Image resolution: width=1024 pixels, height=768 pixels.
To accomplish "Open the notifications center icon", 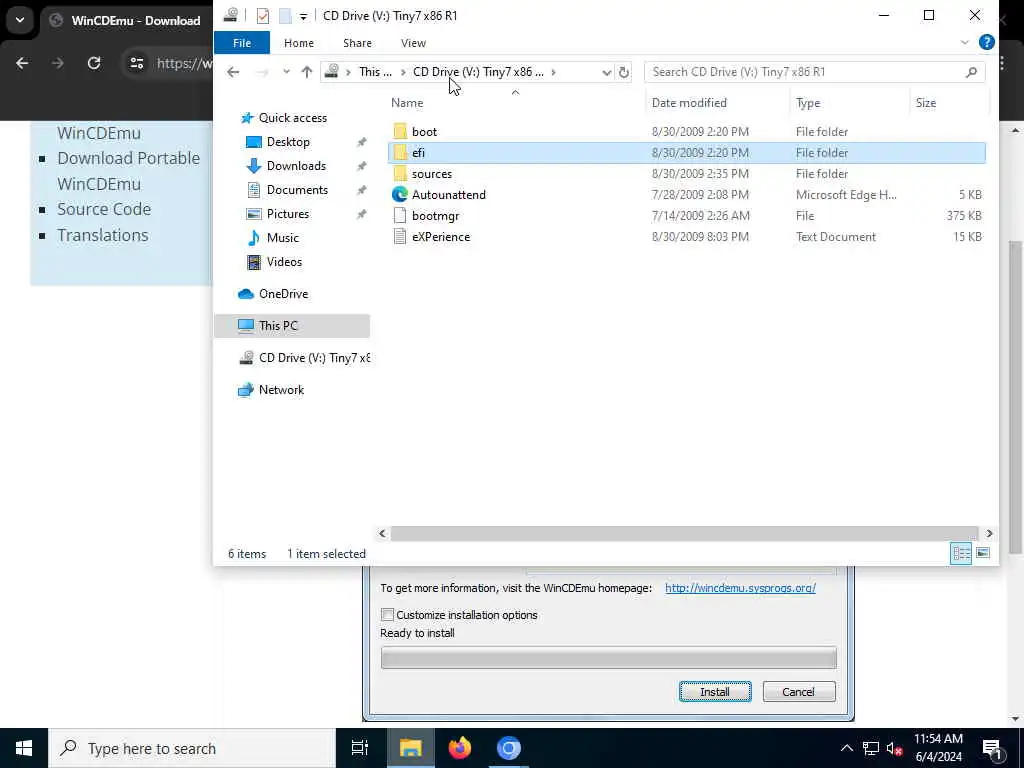I will pos(992,748).
